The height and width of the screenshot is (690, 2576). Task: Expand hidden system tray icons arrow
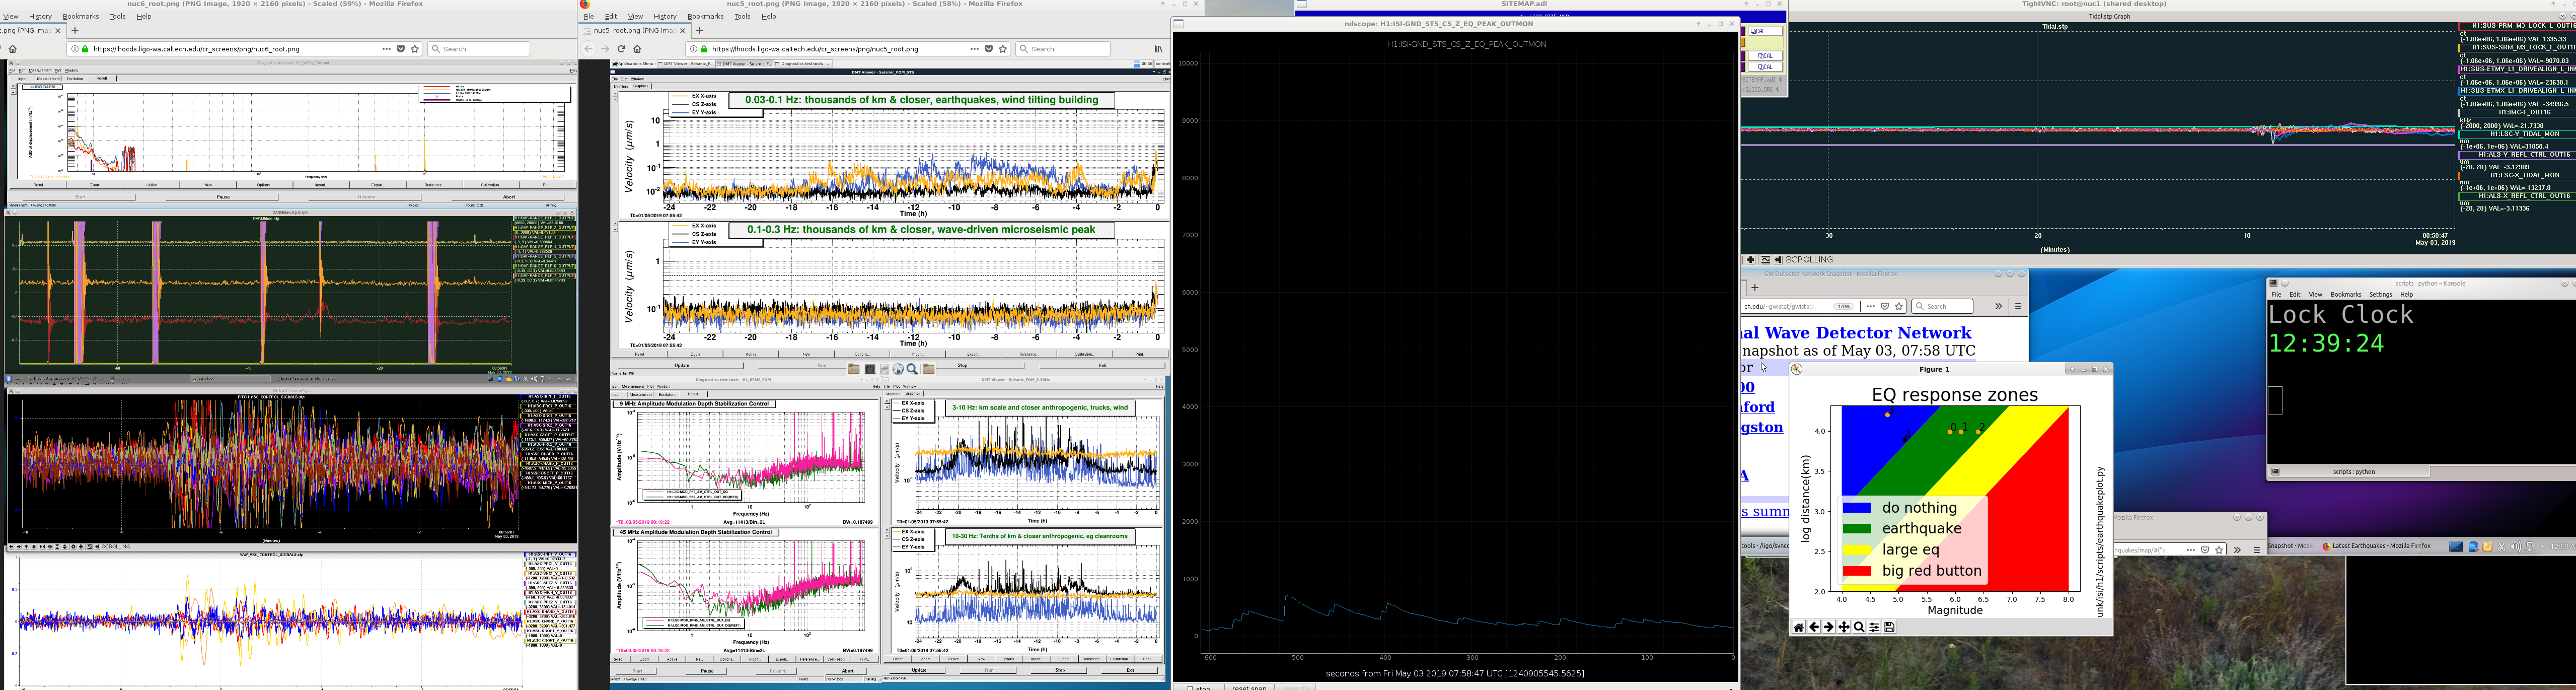[x=2542, y=547]
